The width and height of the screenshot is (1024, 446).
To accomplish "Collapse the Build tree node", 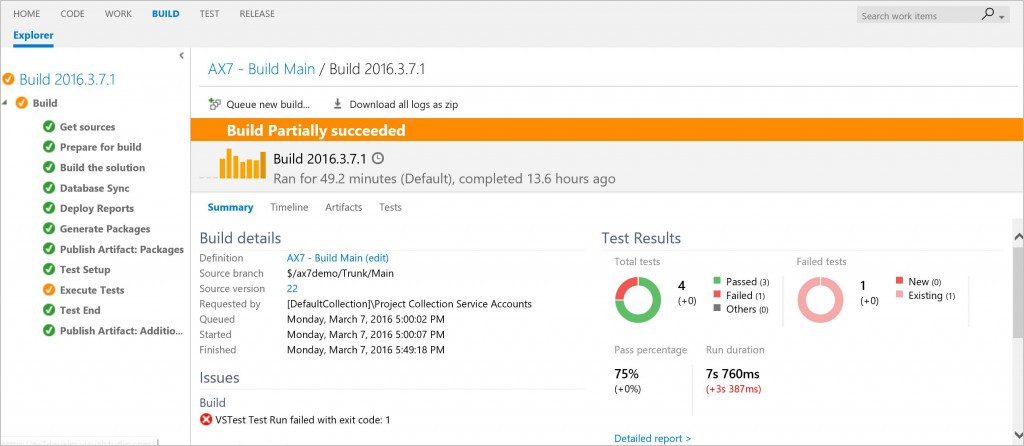I will [x=6, y=103].
